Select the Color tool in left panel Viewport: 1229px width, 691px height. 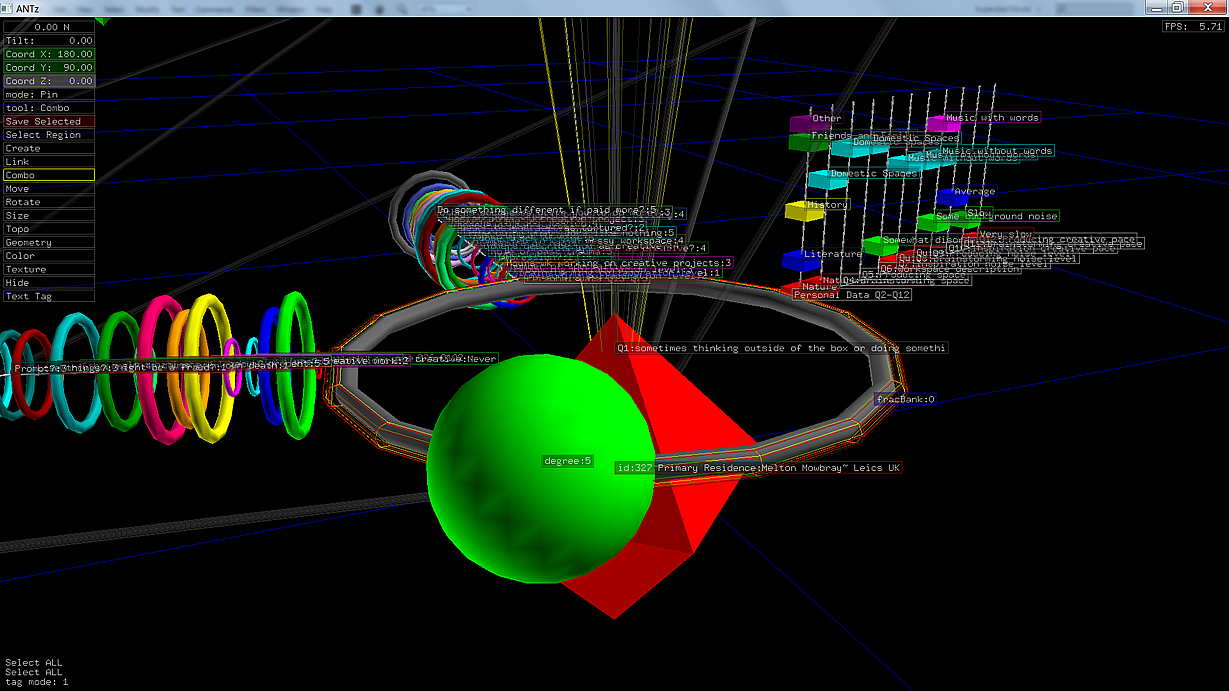(49, 256)
